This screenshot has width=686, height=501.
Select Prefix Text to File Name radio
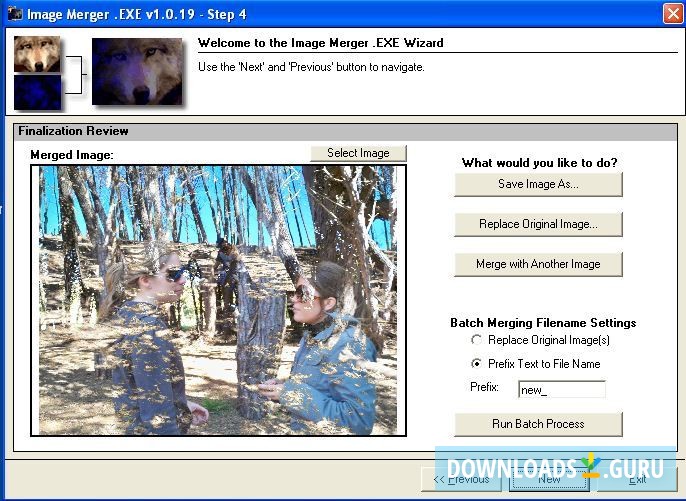tap(476, 364)
